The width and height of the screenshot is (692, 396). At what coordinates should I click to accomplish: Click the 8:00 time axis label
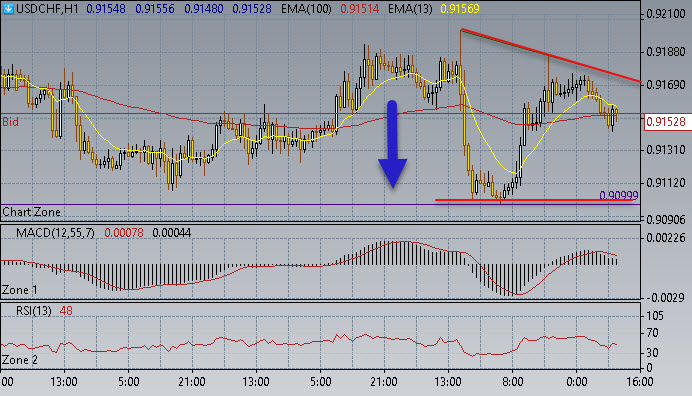(512, 382)
